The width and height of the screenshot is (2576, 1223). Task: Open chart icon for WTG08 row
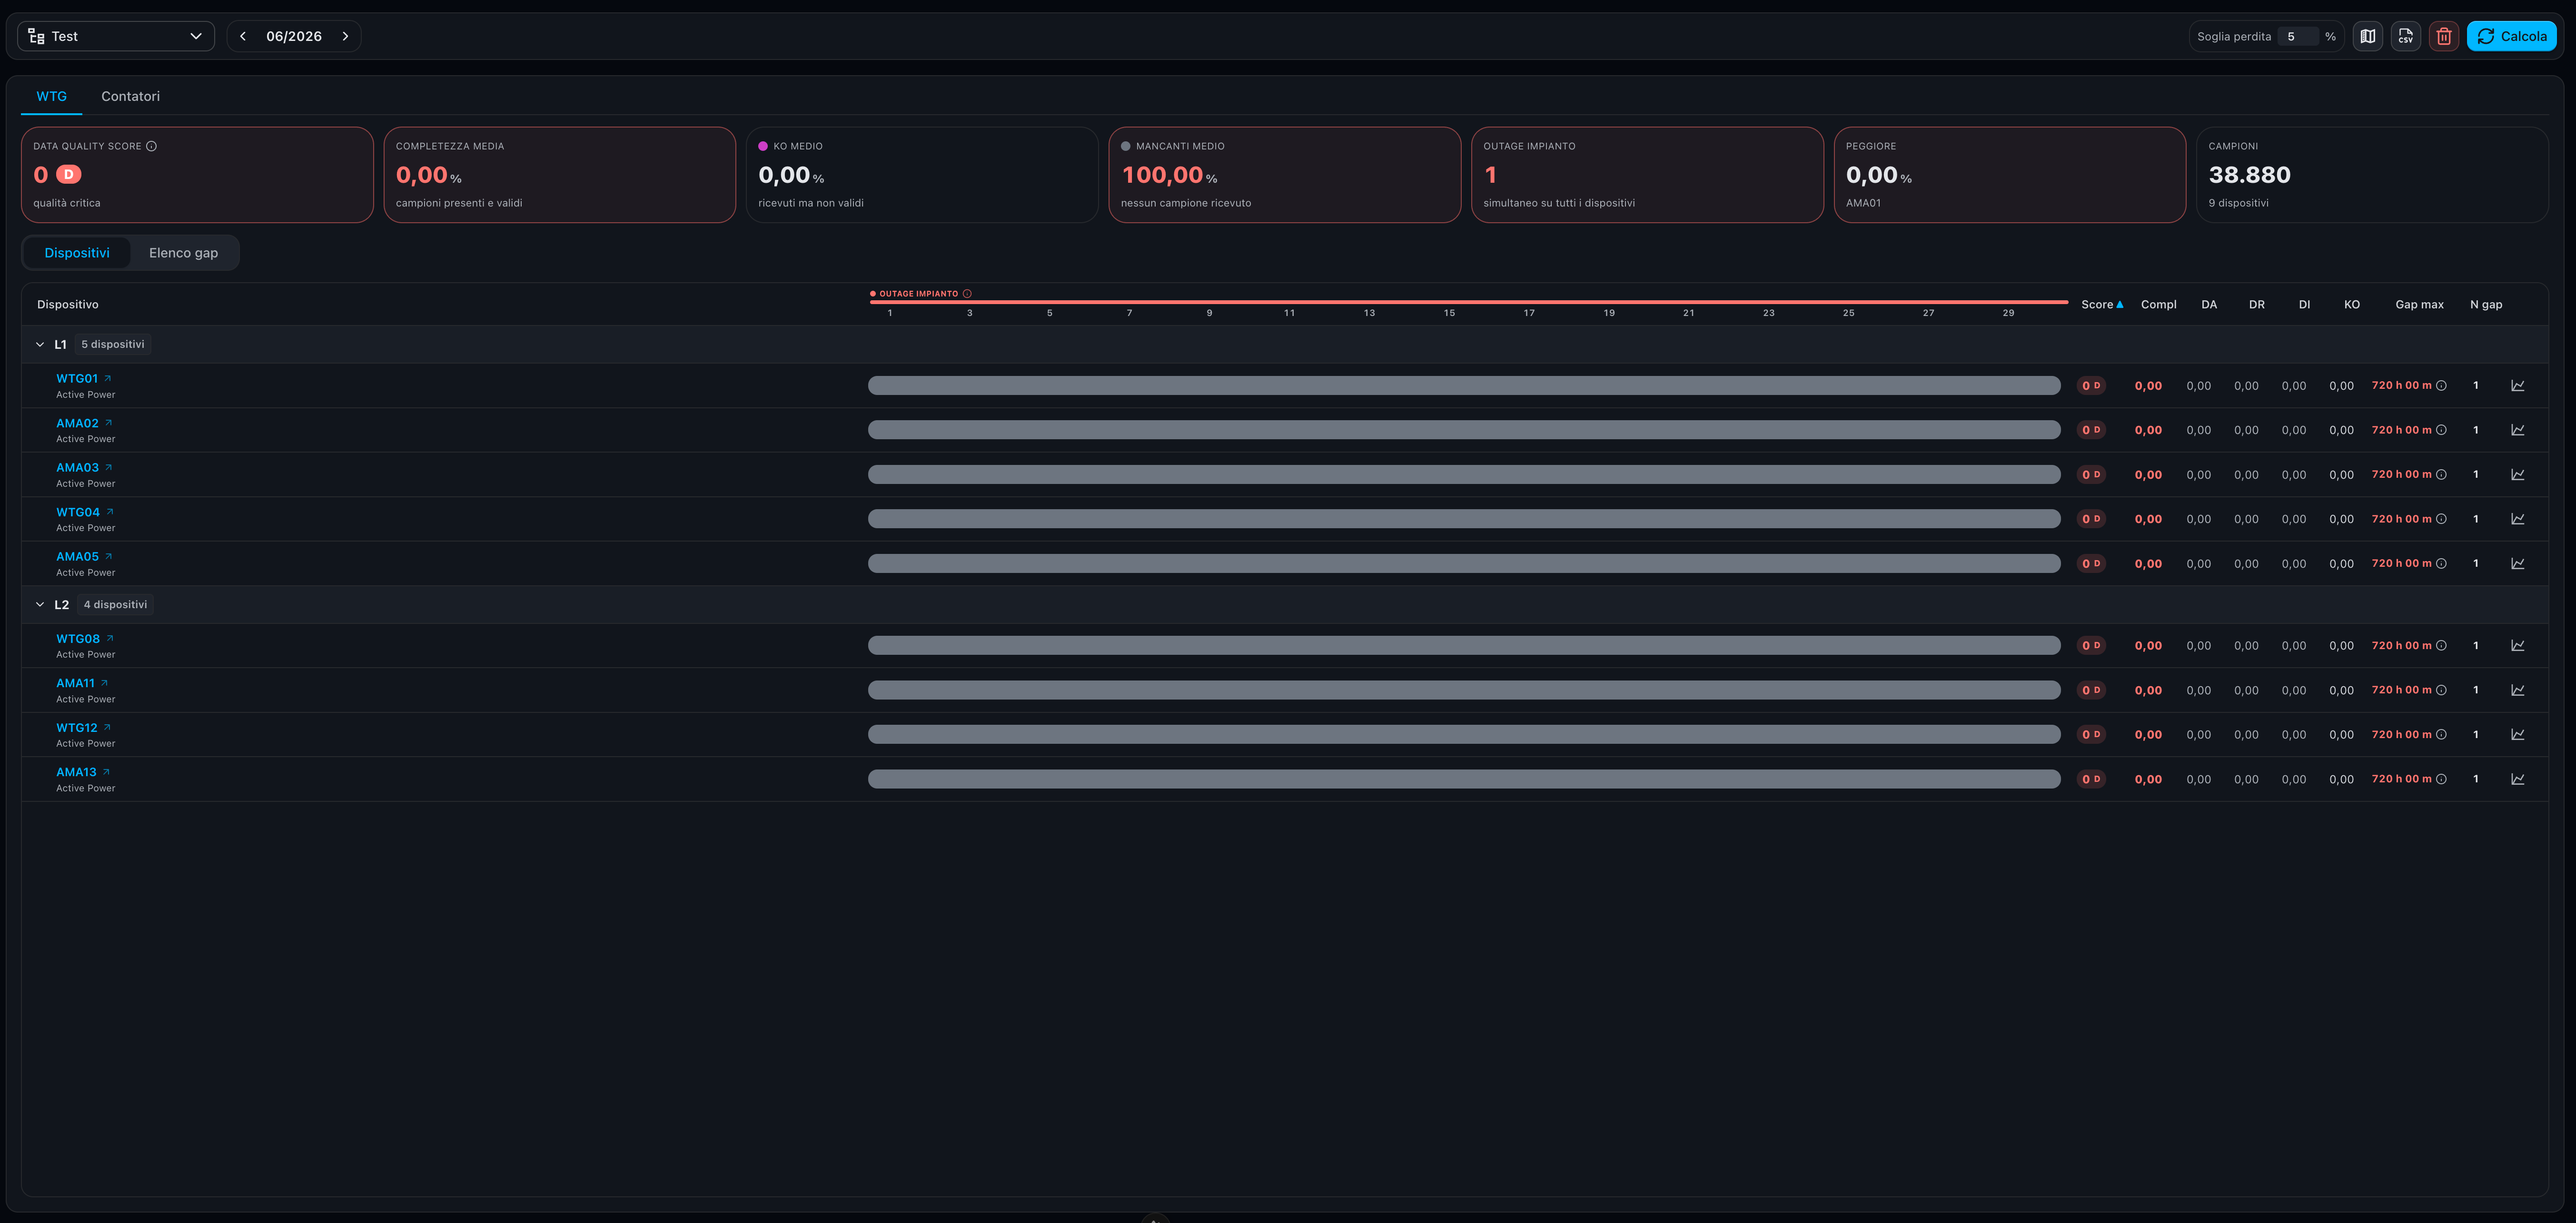[2517, 646]
